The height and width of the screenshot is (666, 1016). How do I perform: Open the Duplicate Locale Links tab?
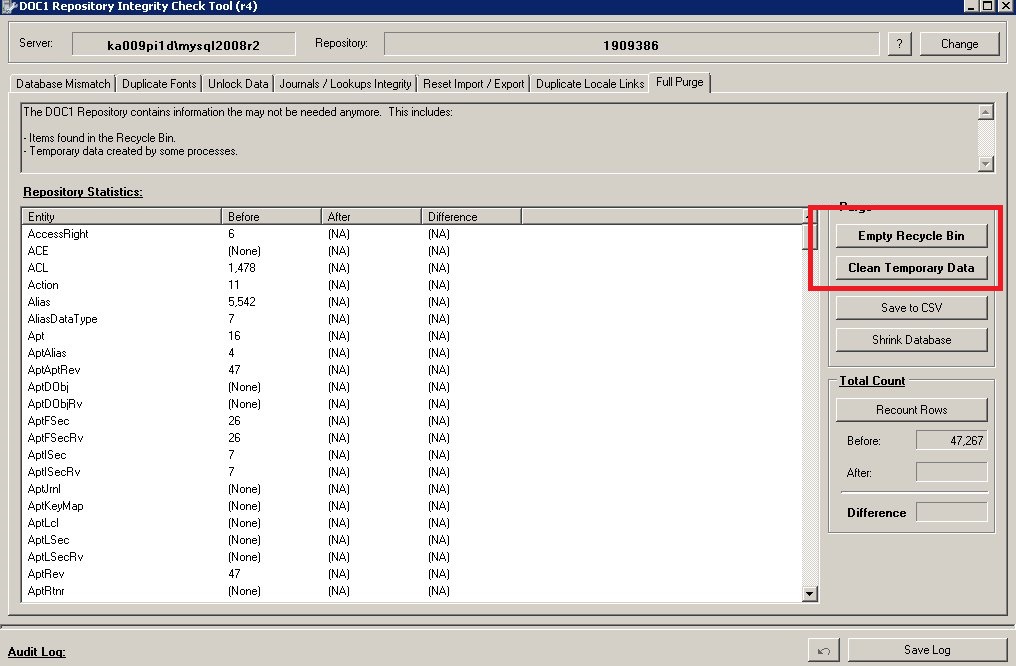(x=590, y=84)
